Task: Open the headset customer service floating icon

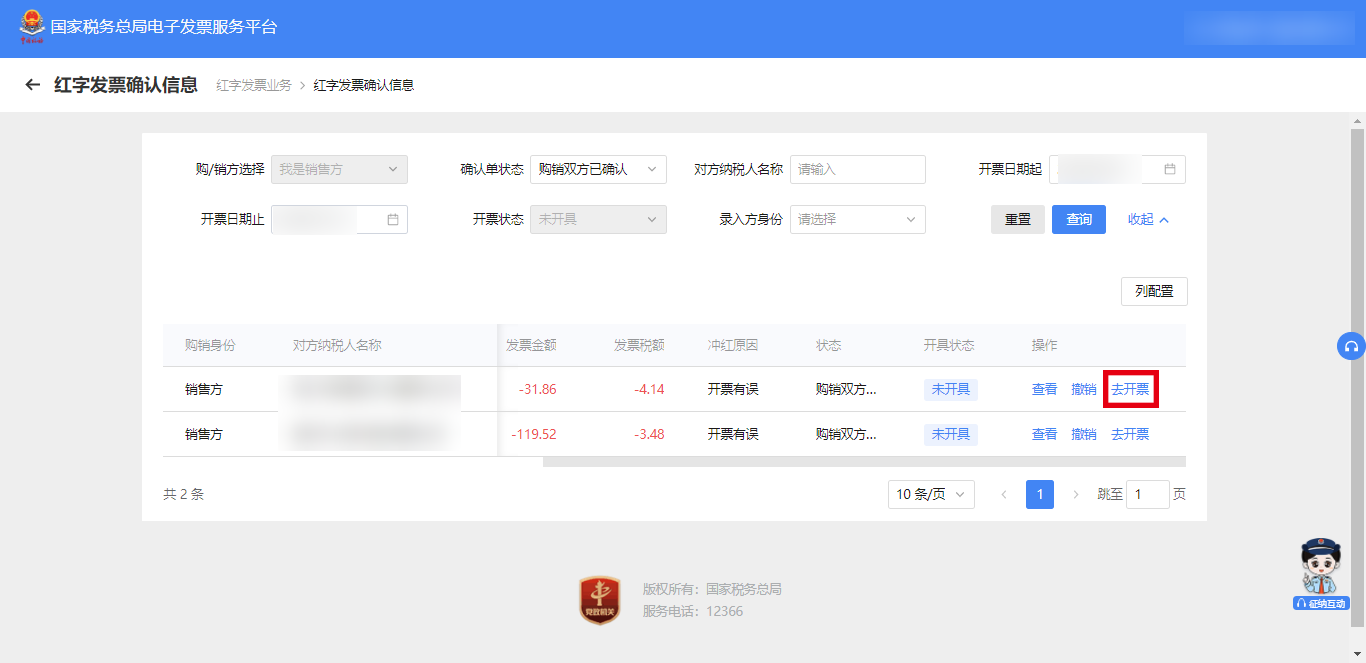Action: 1351,346
